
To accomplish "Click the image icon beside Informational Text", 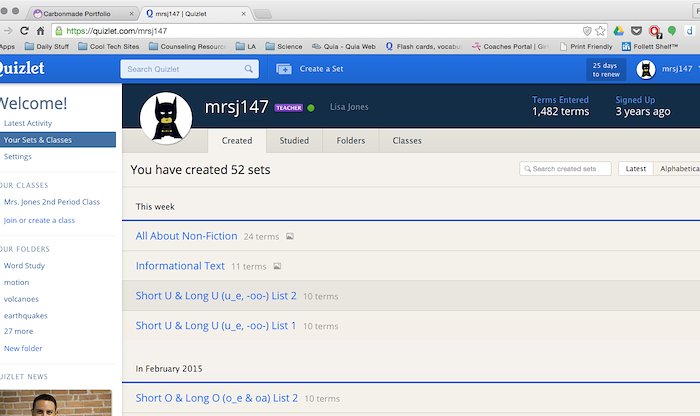I will [277, 266].
